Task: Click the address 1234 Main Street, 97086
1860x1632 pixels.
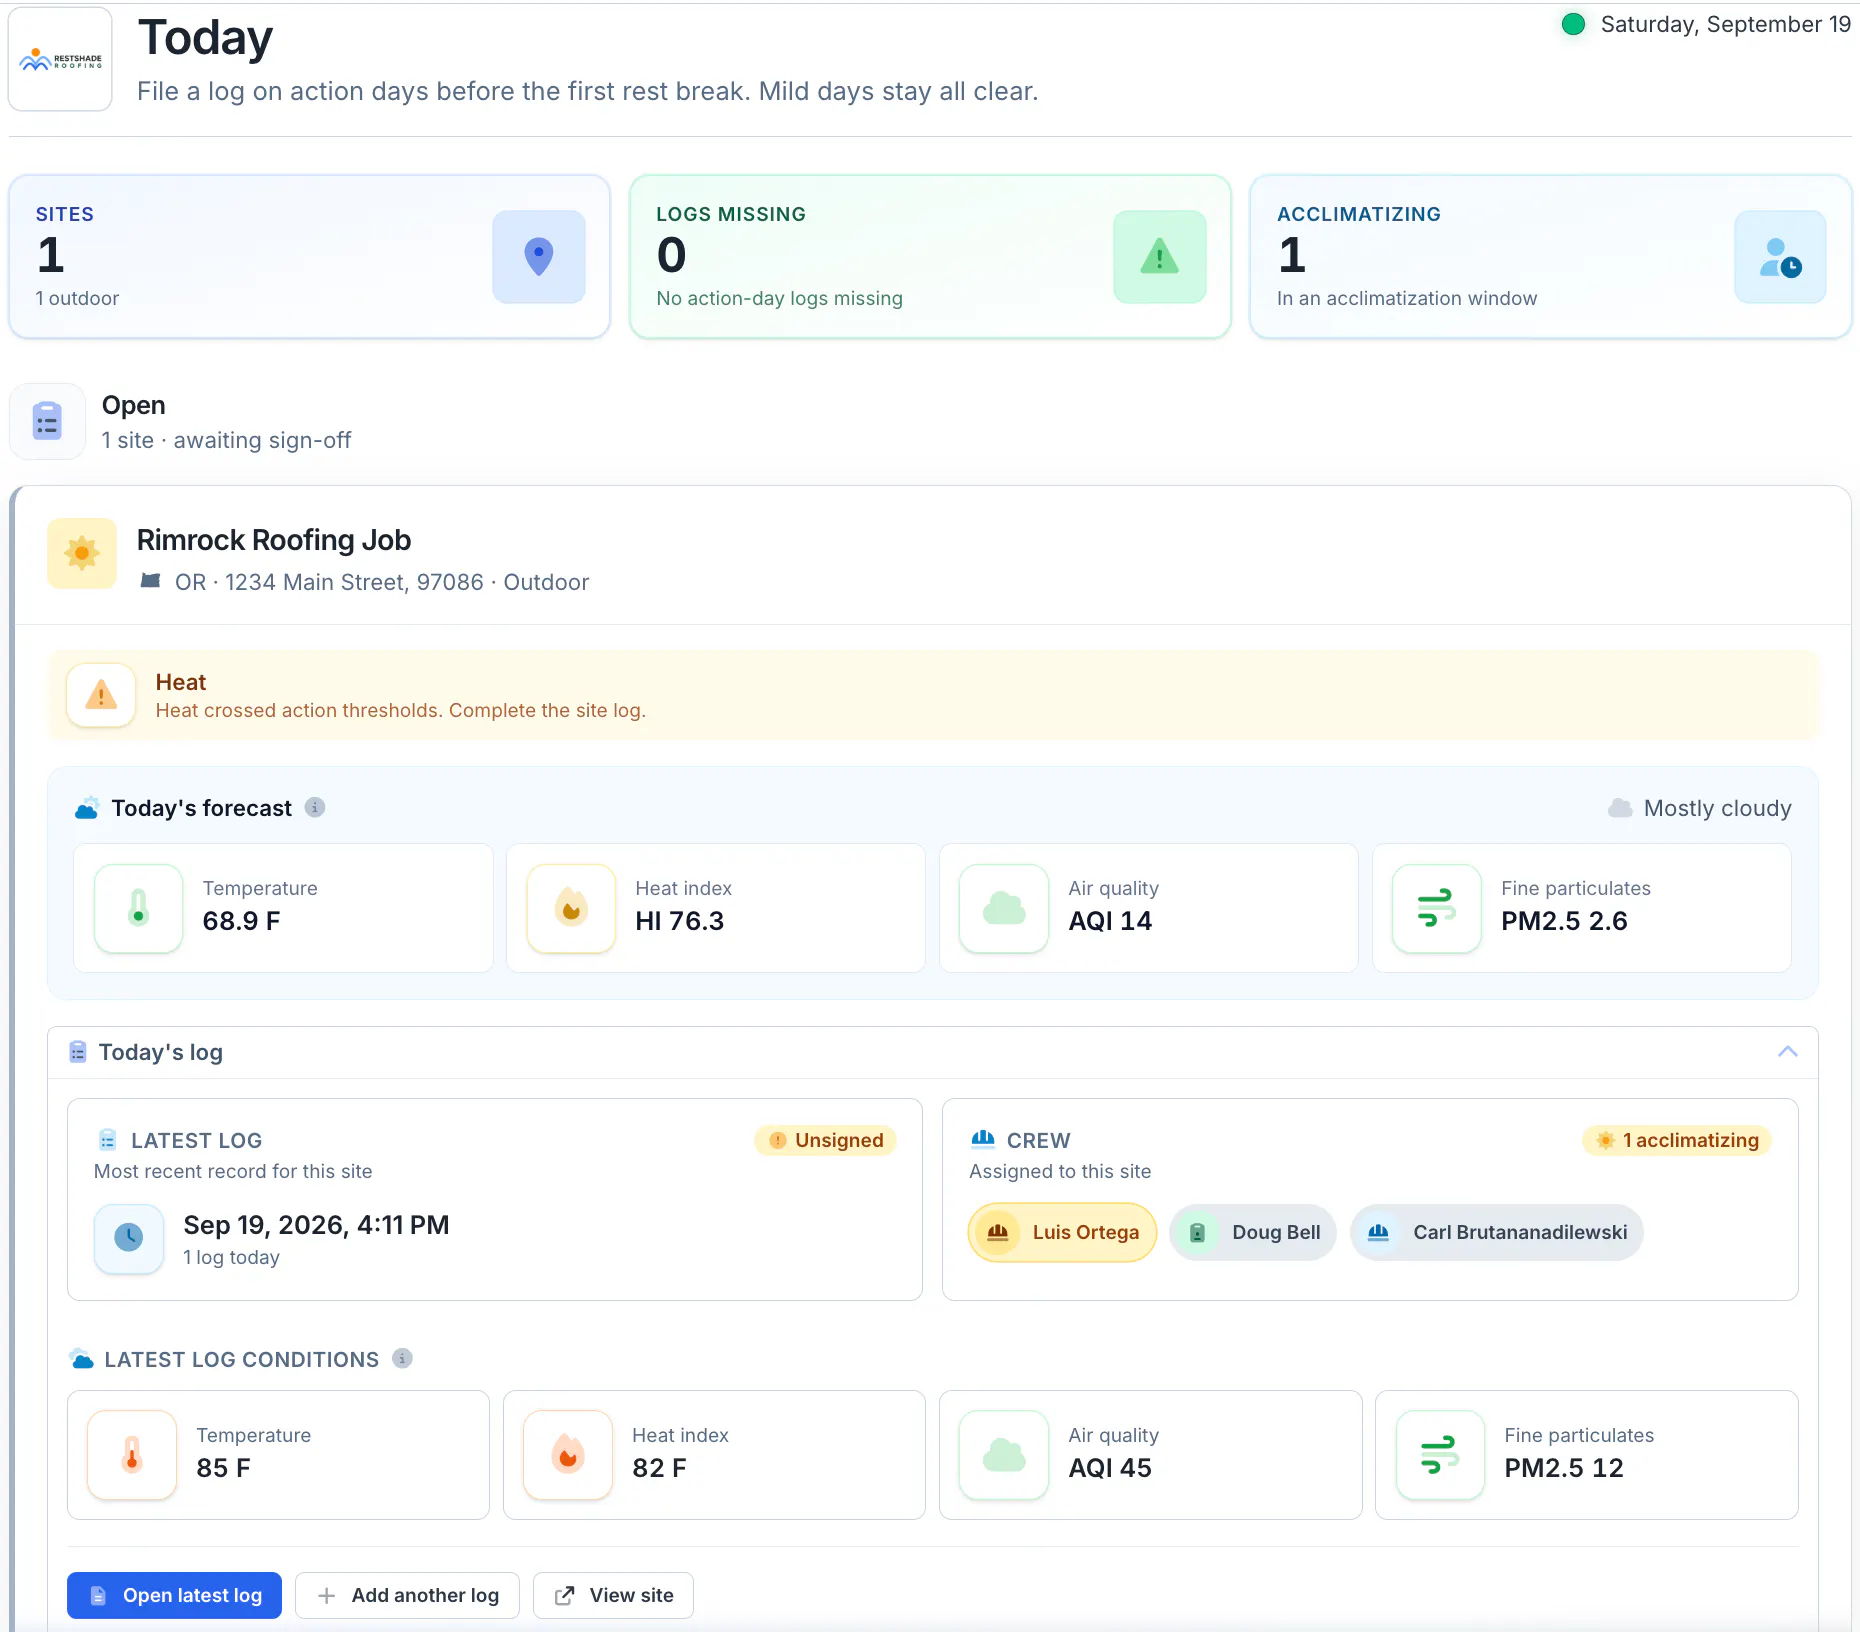Action: [354, 582]
